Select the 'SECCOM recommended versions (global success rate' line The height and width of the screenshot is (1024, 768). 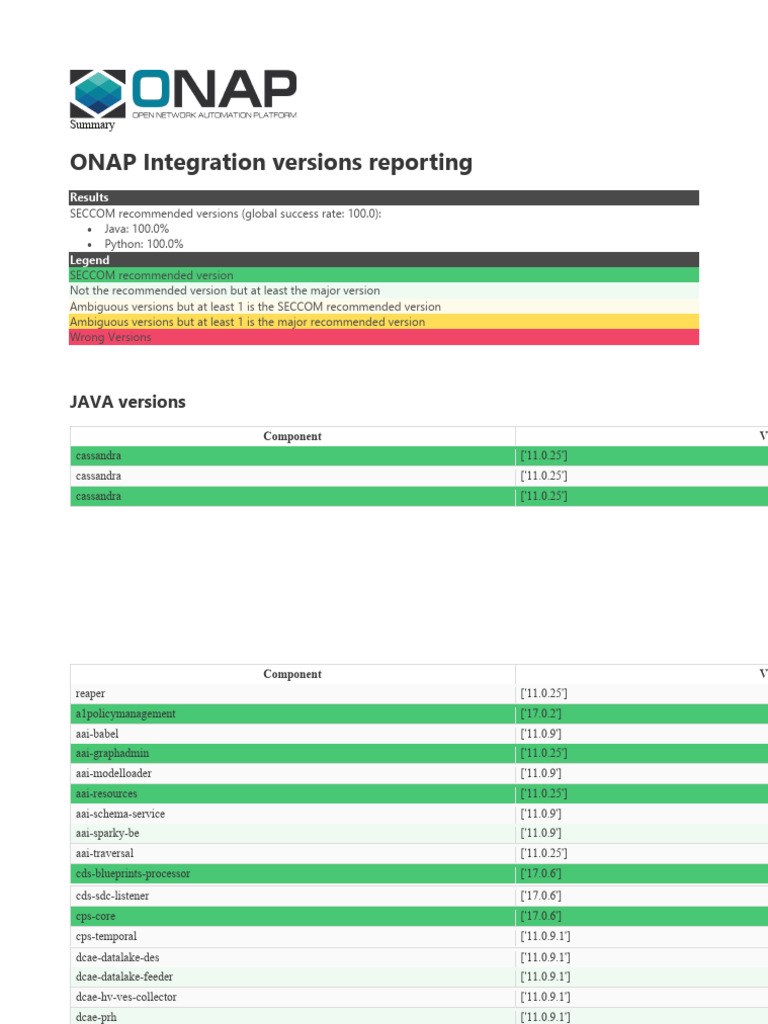(x=225, y=214)
